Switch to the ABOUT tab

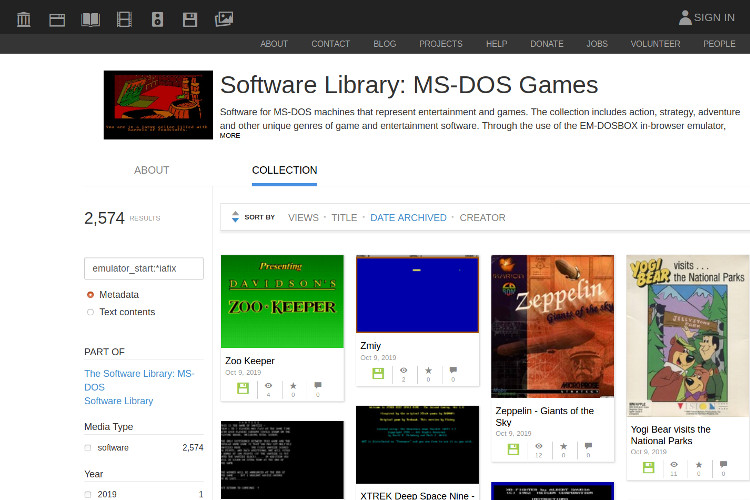[151, 170]
